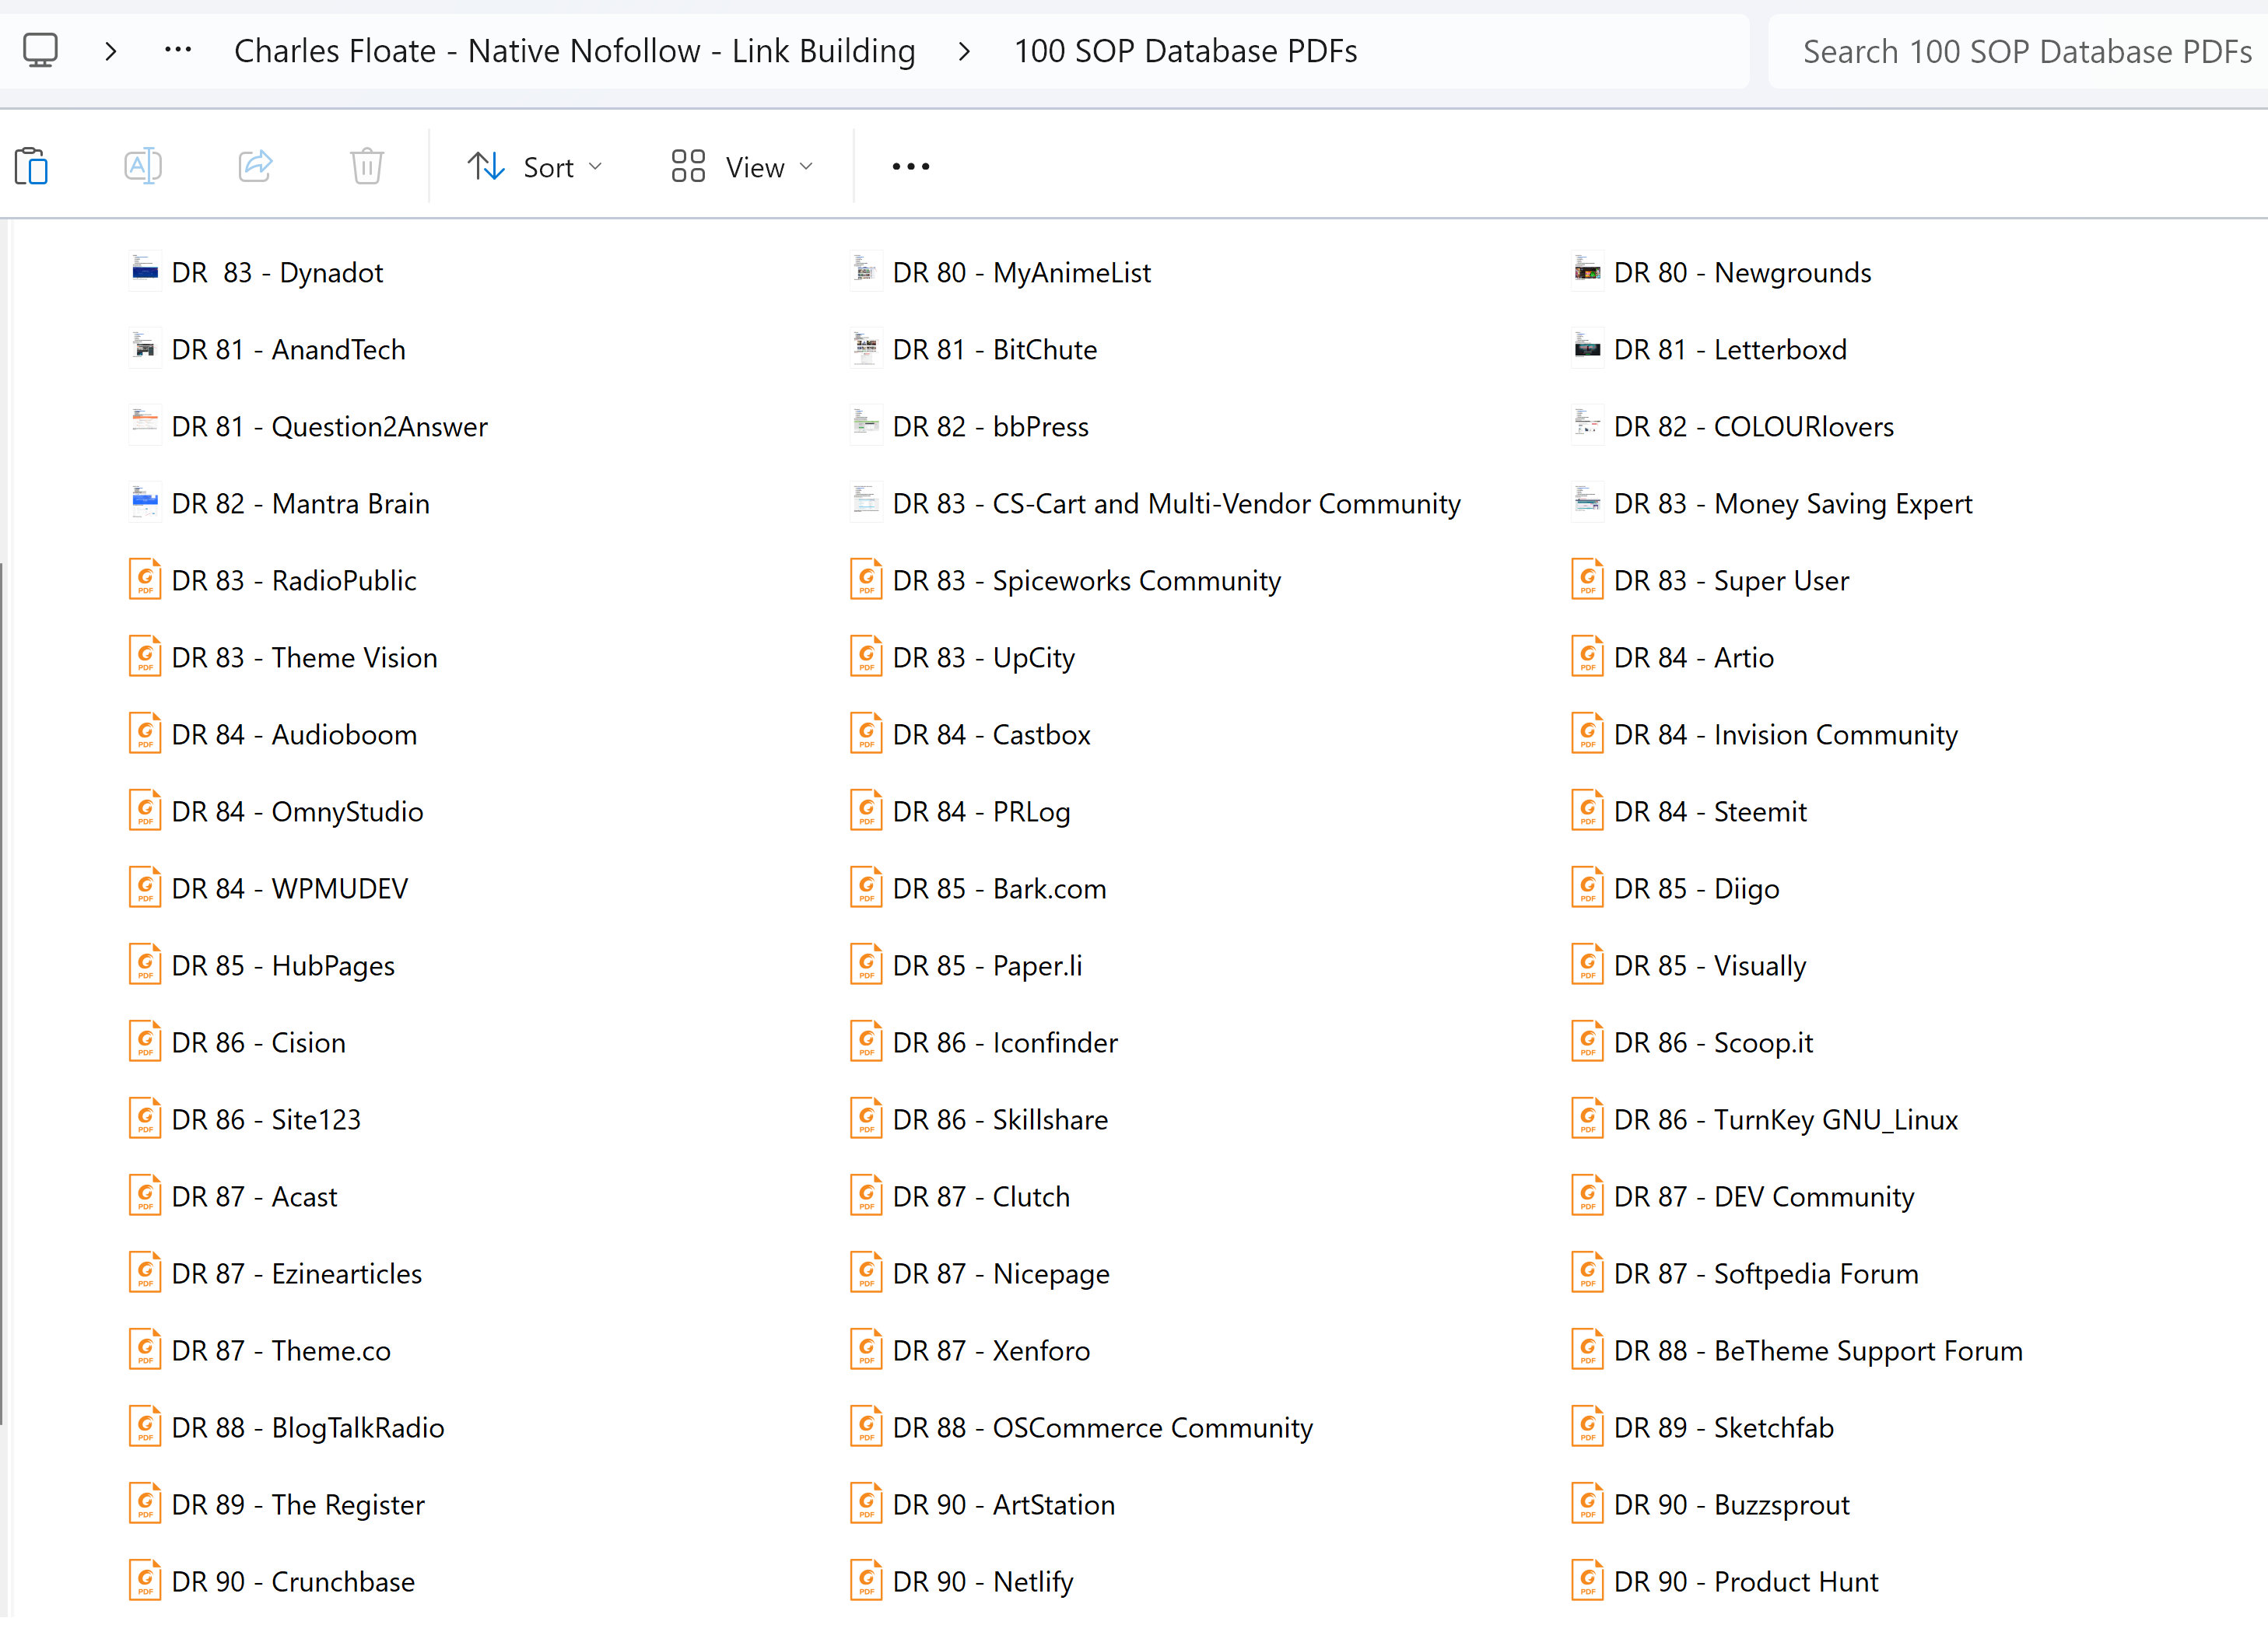Image resolution: width=2268 pixels, height=1632 pixels.
Task: Select file DR 82 - bbPress
Action: [970, 426]
